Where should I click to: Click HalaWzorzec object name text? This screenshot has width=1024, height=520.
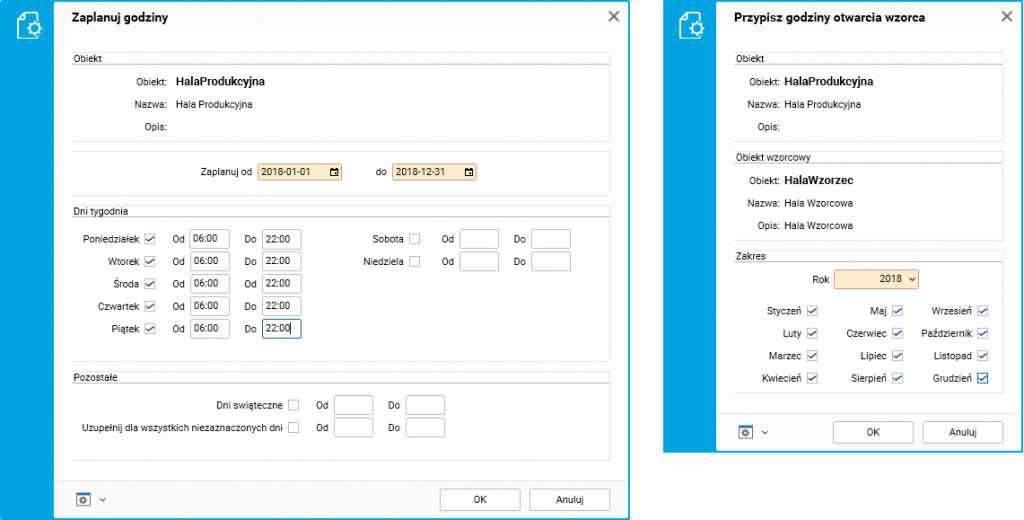(x=819, y=180)
